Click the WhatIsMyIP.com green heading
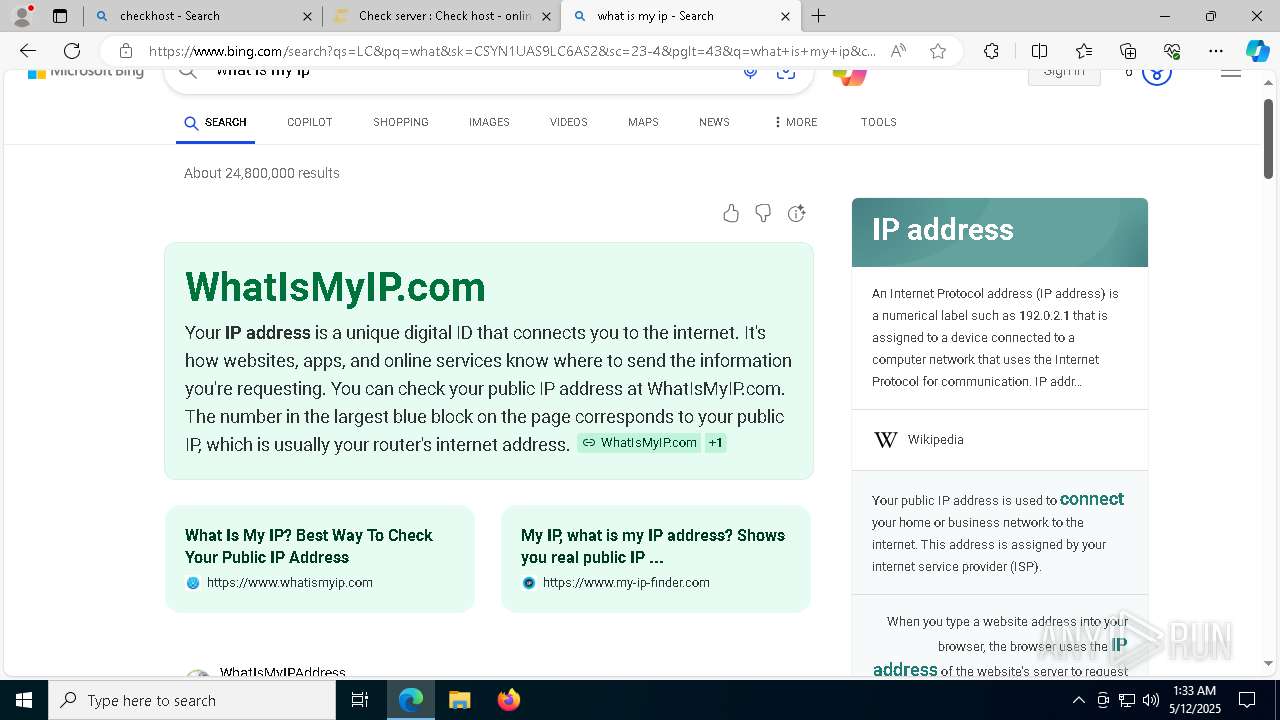The height and width of the screenshot is (720, 1280). [335, 287]
